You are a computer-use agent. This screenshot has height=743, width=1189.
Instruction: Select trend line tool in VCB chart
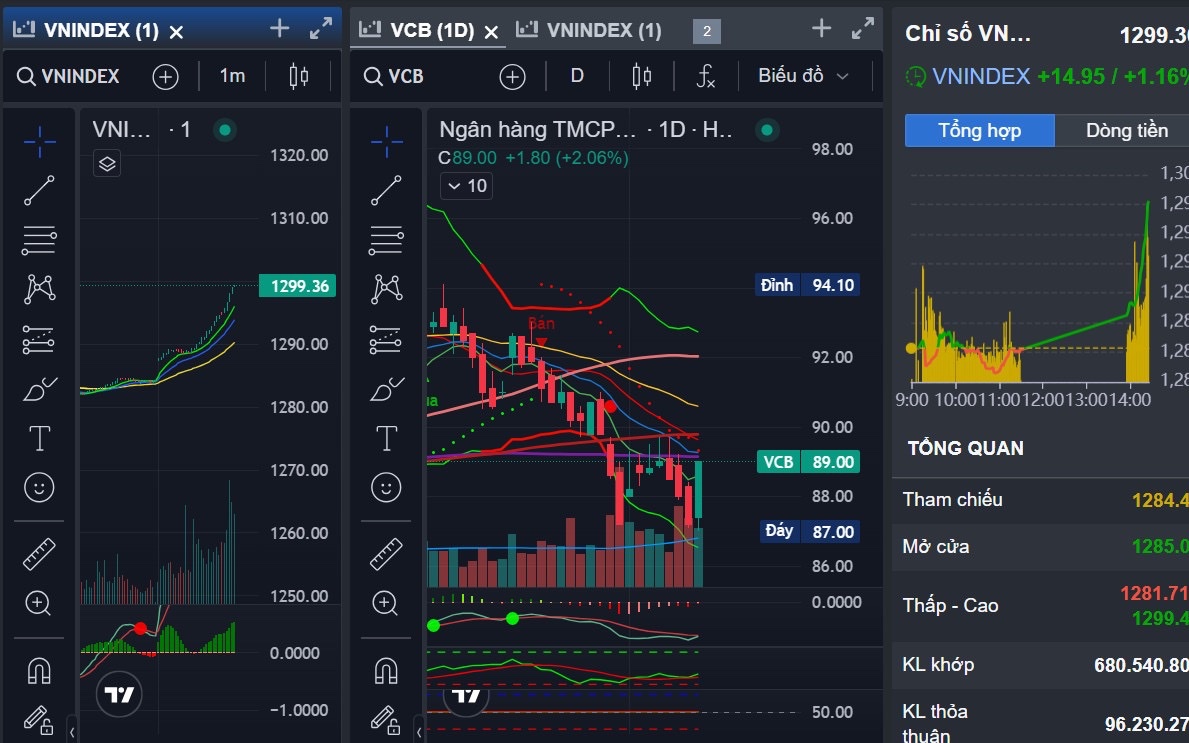tap(387, 190)
